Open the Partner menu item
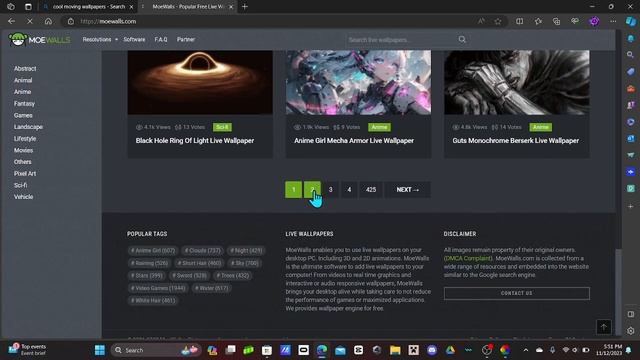Screen dimensions: 640x360 tap(186, 40)
